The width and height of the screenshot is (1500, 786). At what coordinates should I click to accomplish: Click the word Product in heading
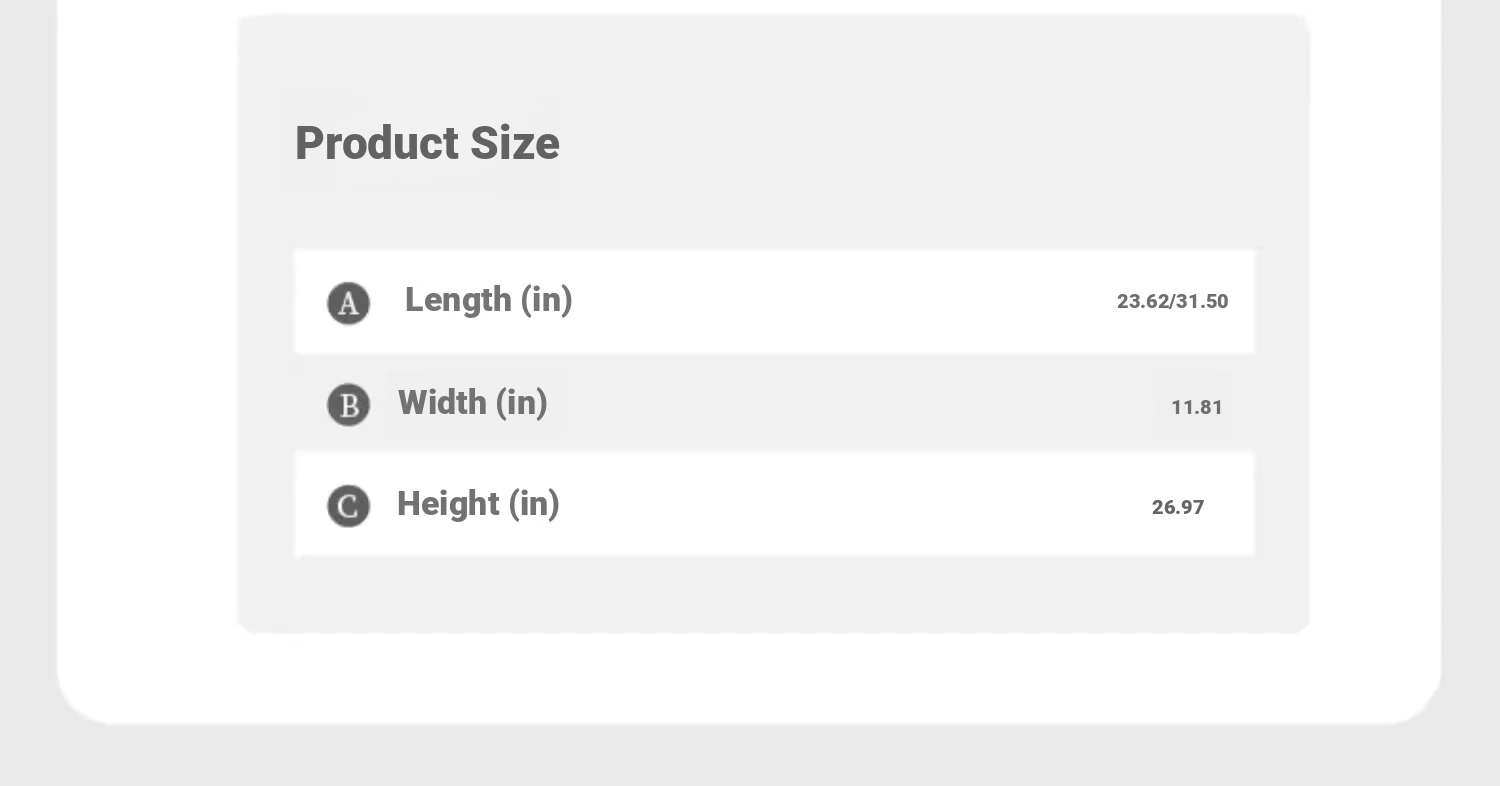click(x=377, y=143)
